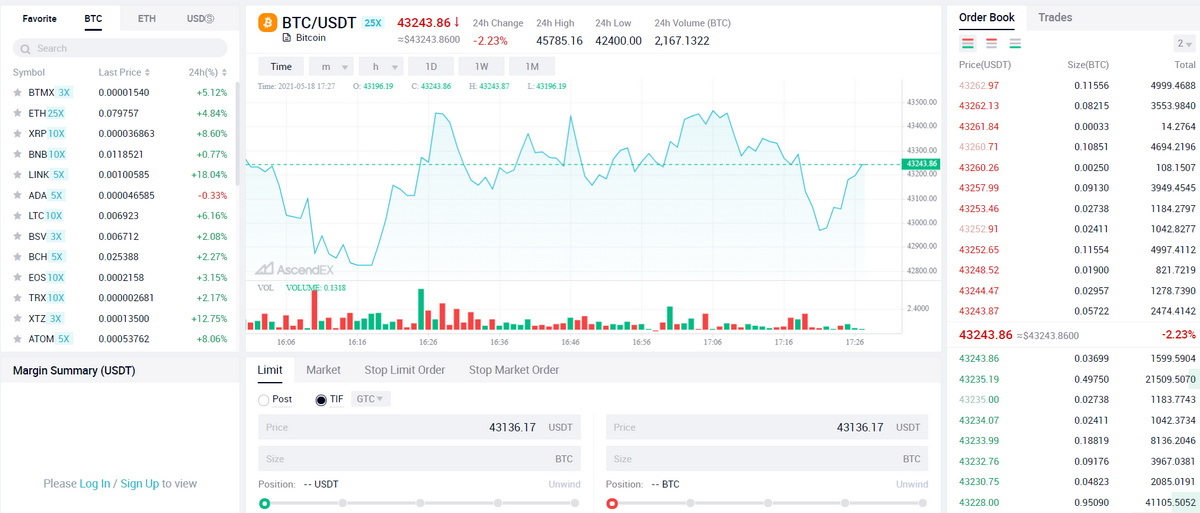
Task: Switch to the Trades tab
Action: (1055, 17)
